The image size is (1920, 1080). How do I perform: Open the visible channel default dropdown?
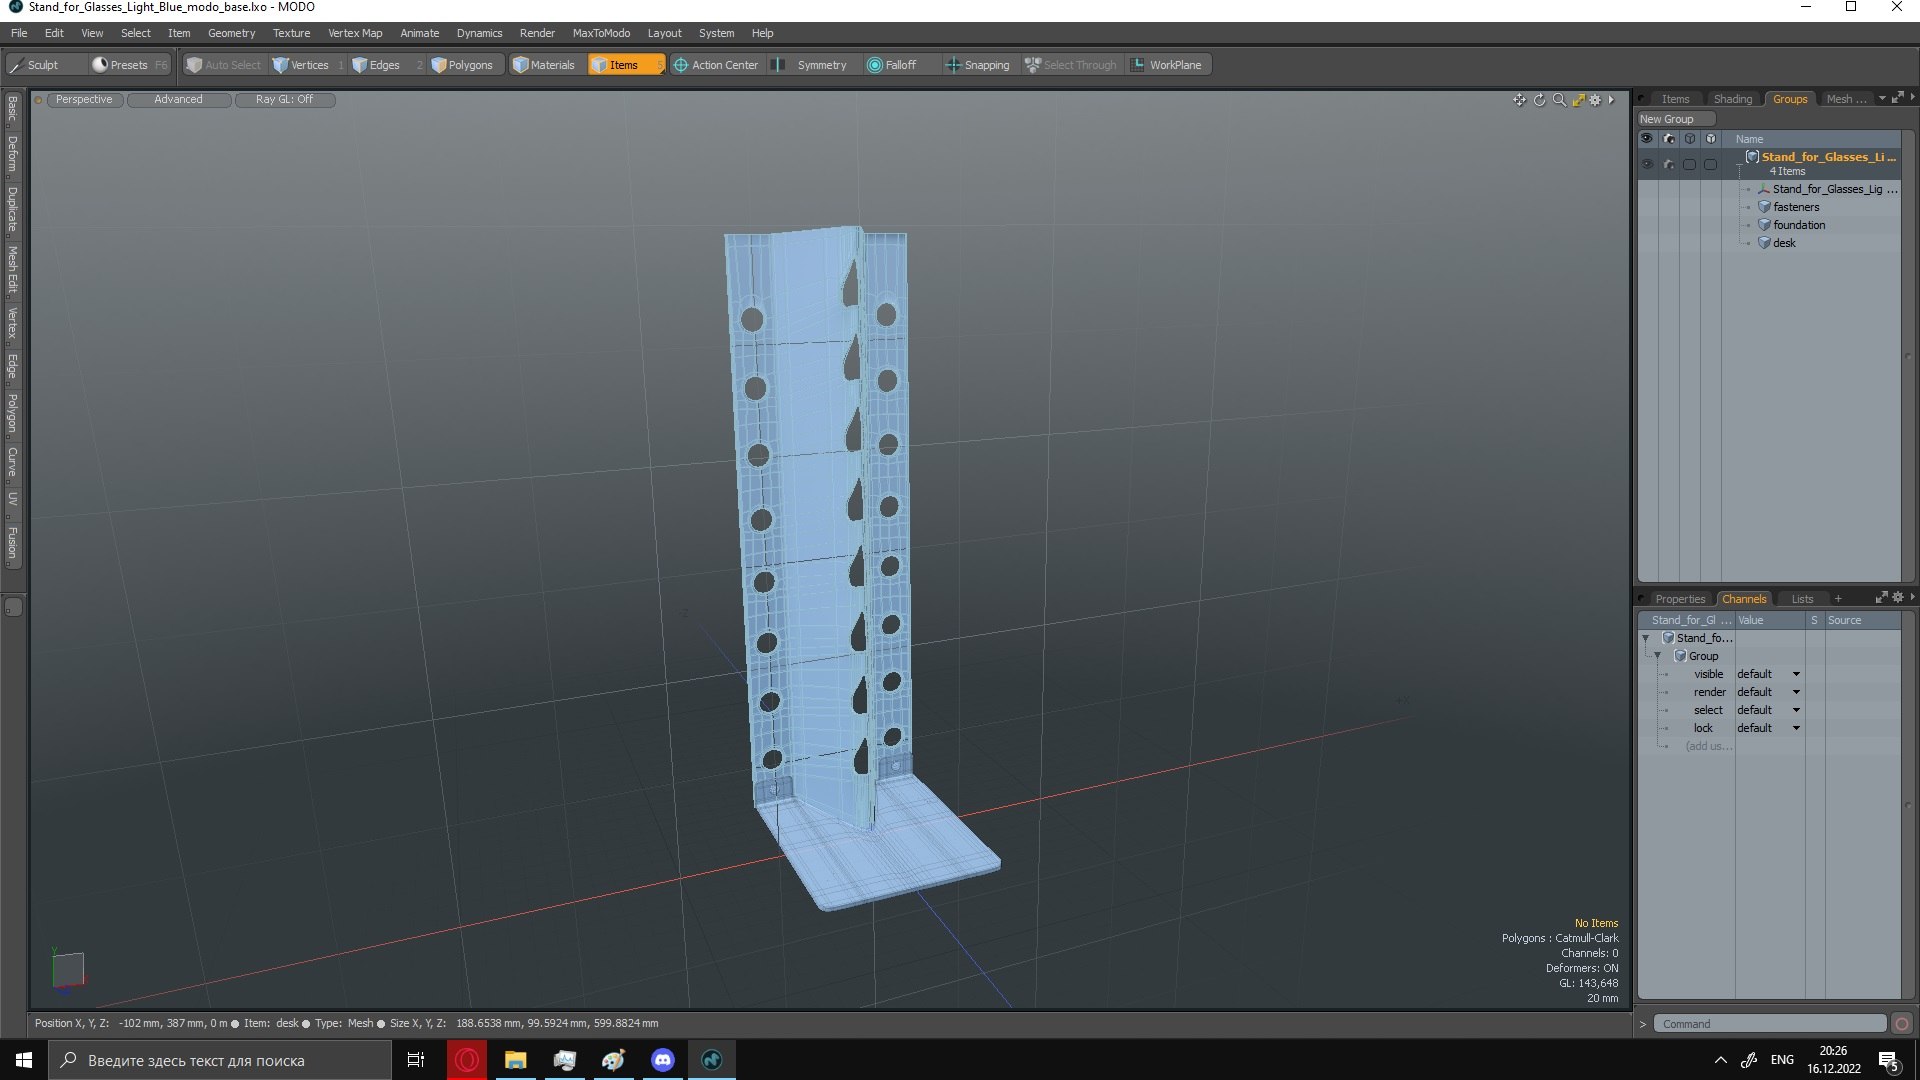[1796, 674]
